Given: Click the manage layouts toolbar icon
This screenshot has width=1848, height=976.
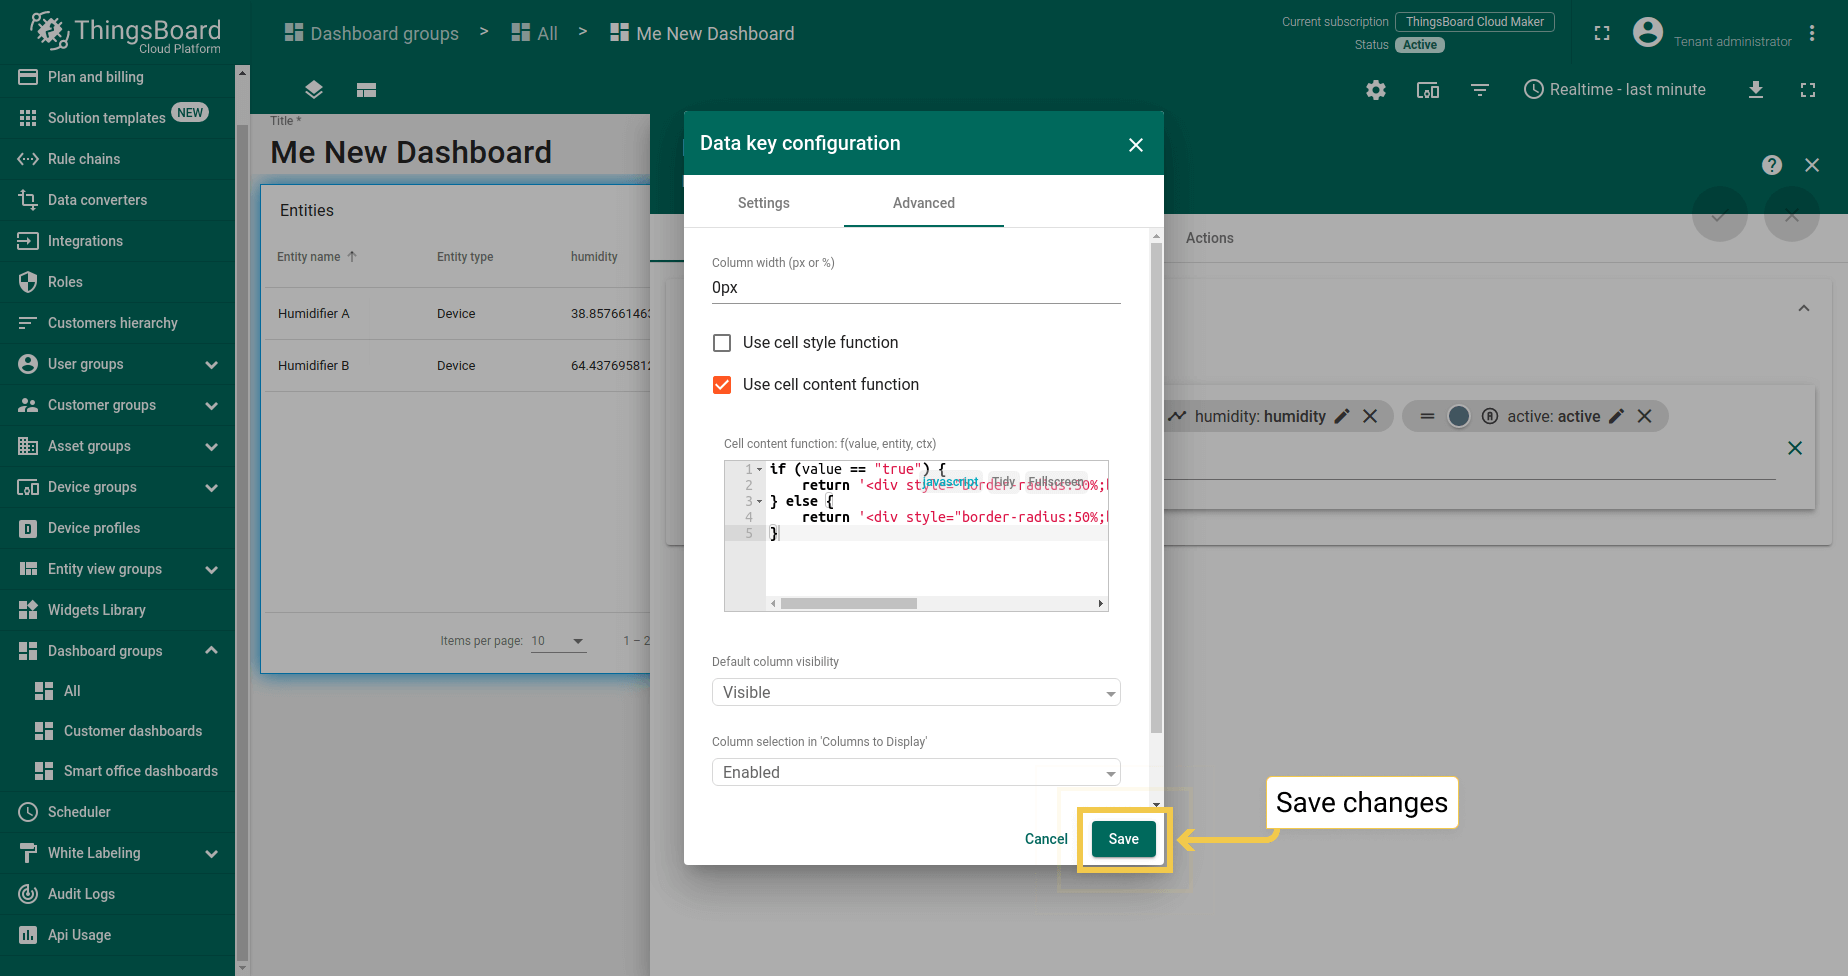Looking at the screenshot, I should [366, 90].
